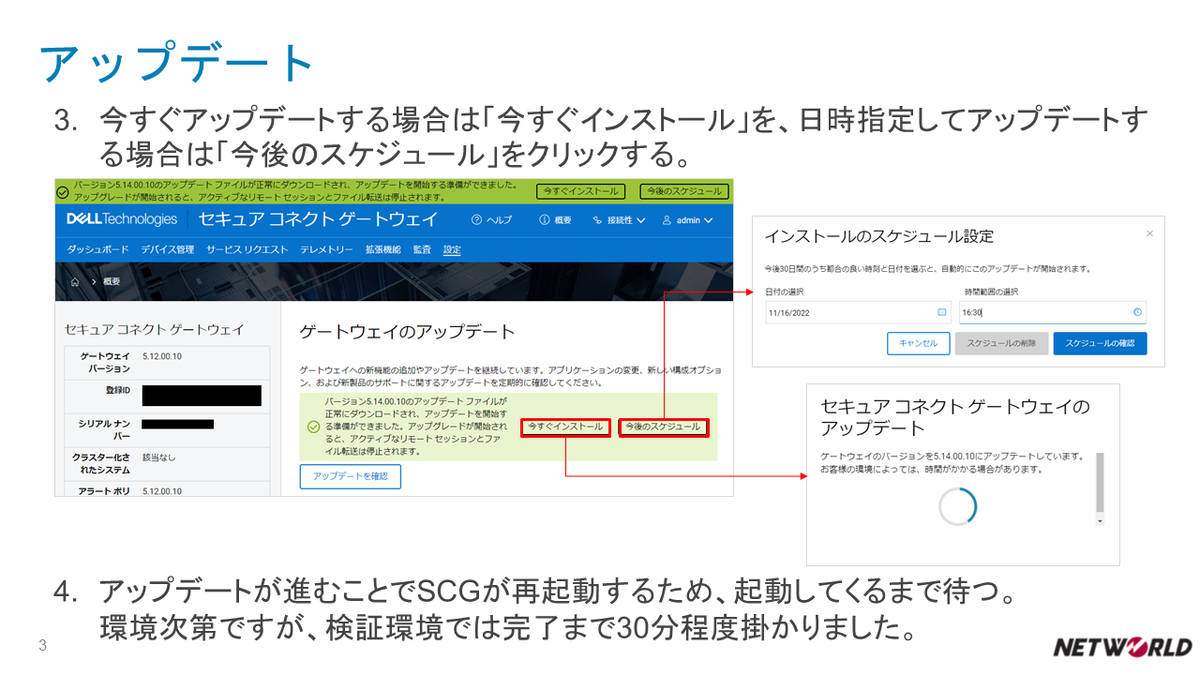The width and height of the screenshot is (1200, 675).
Task: Click the 時間範囲の選択 field showing 16:30
Action: click(1052, 312)
